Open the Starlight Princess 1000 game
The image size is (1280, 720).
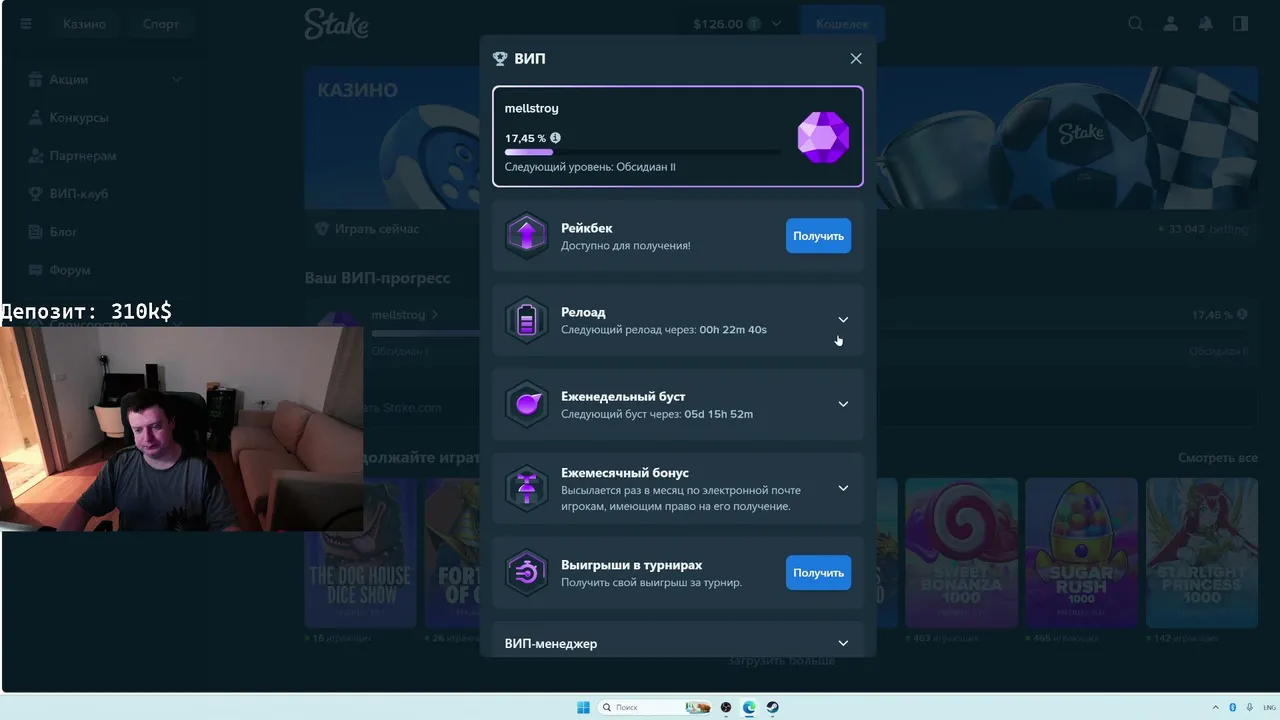pyautogui.click(x=1201, y=553)
